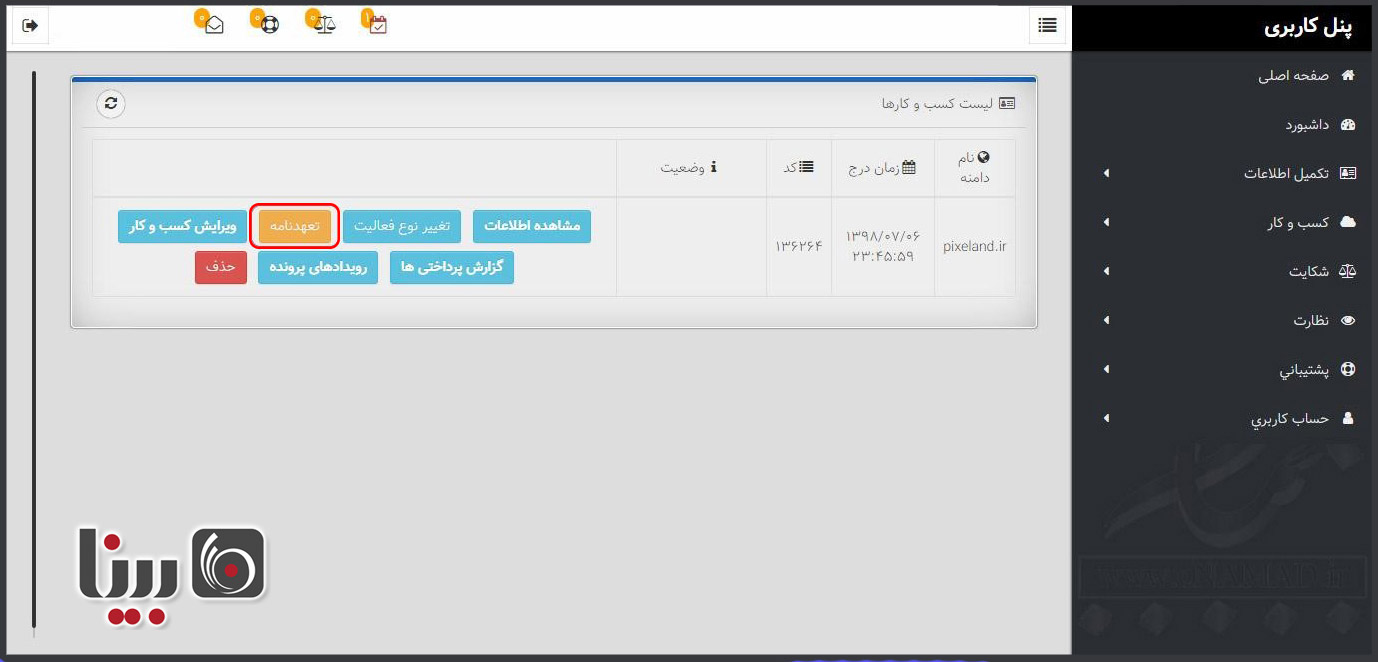Click the user icon beside حساب کاربري
This screenshot has height=662, width=1378.
pos(1348,417)
